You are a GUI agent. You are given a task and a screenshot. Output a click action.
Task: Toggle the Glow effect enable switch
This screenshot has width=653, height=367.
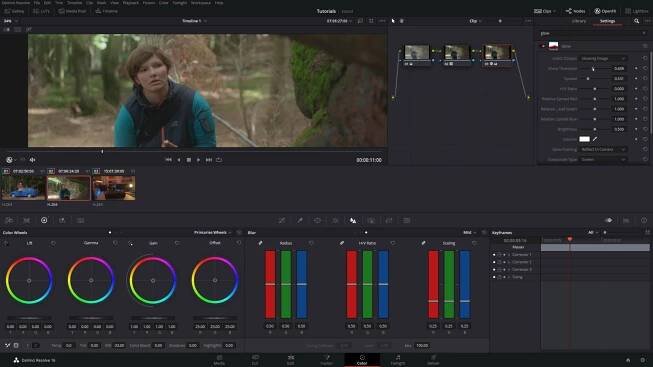tap(543, 46)
